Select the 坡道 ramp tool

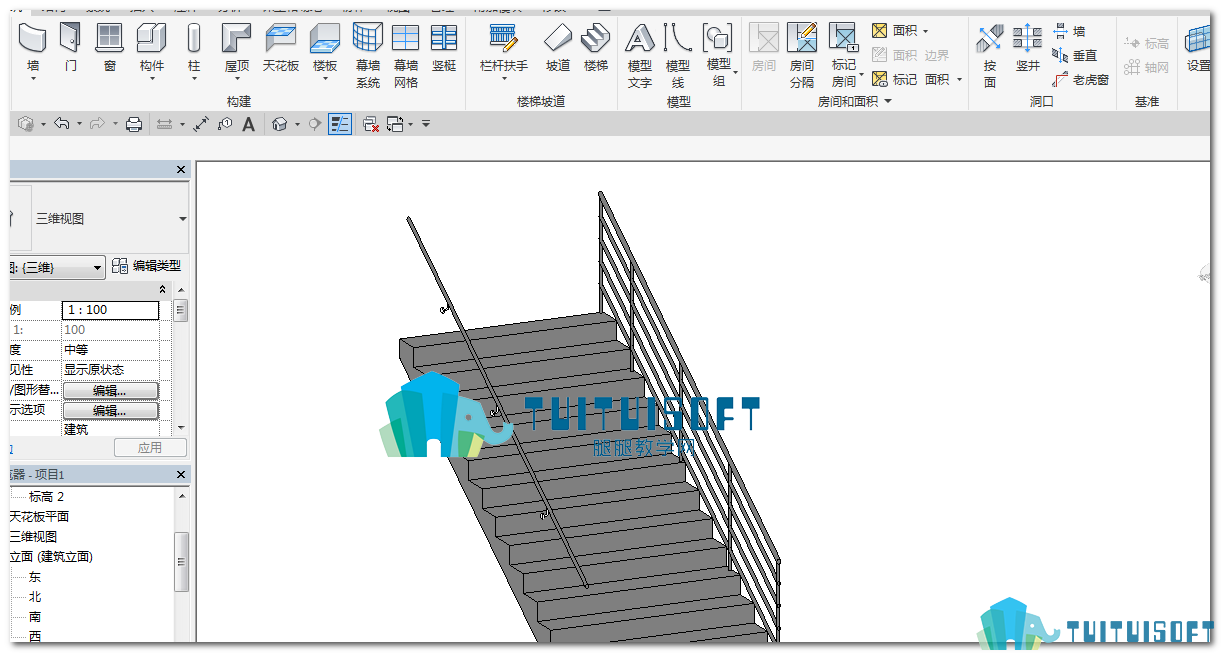pyautogui.click(x=558, y=48)
